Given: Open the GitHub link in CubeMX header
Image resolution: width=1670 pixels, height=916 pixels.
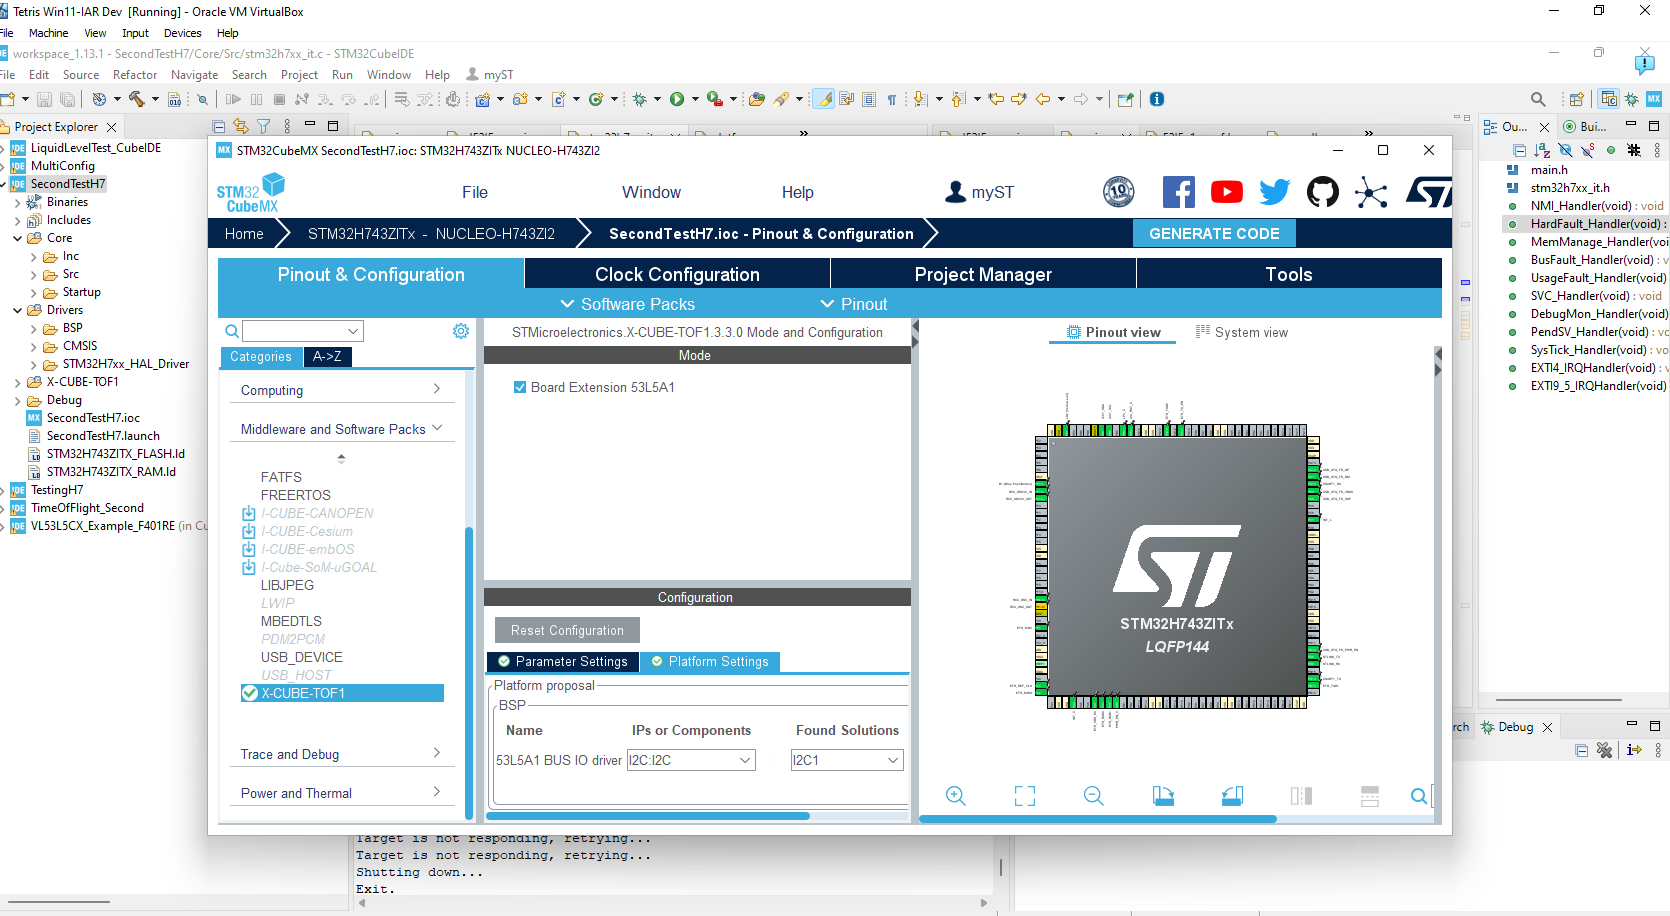Looking at the screenshot, I should [1322, 192].
